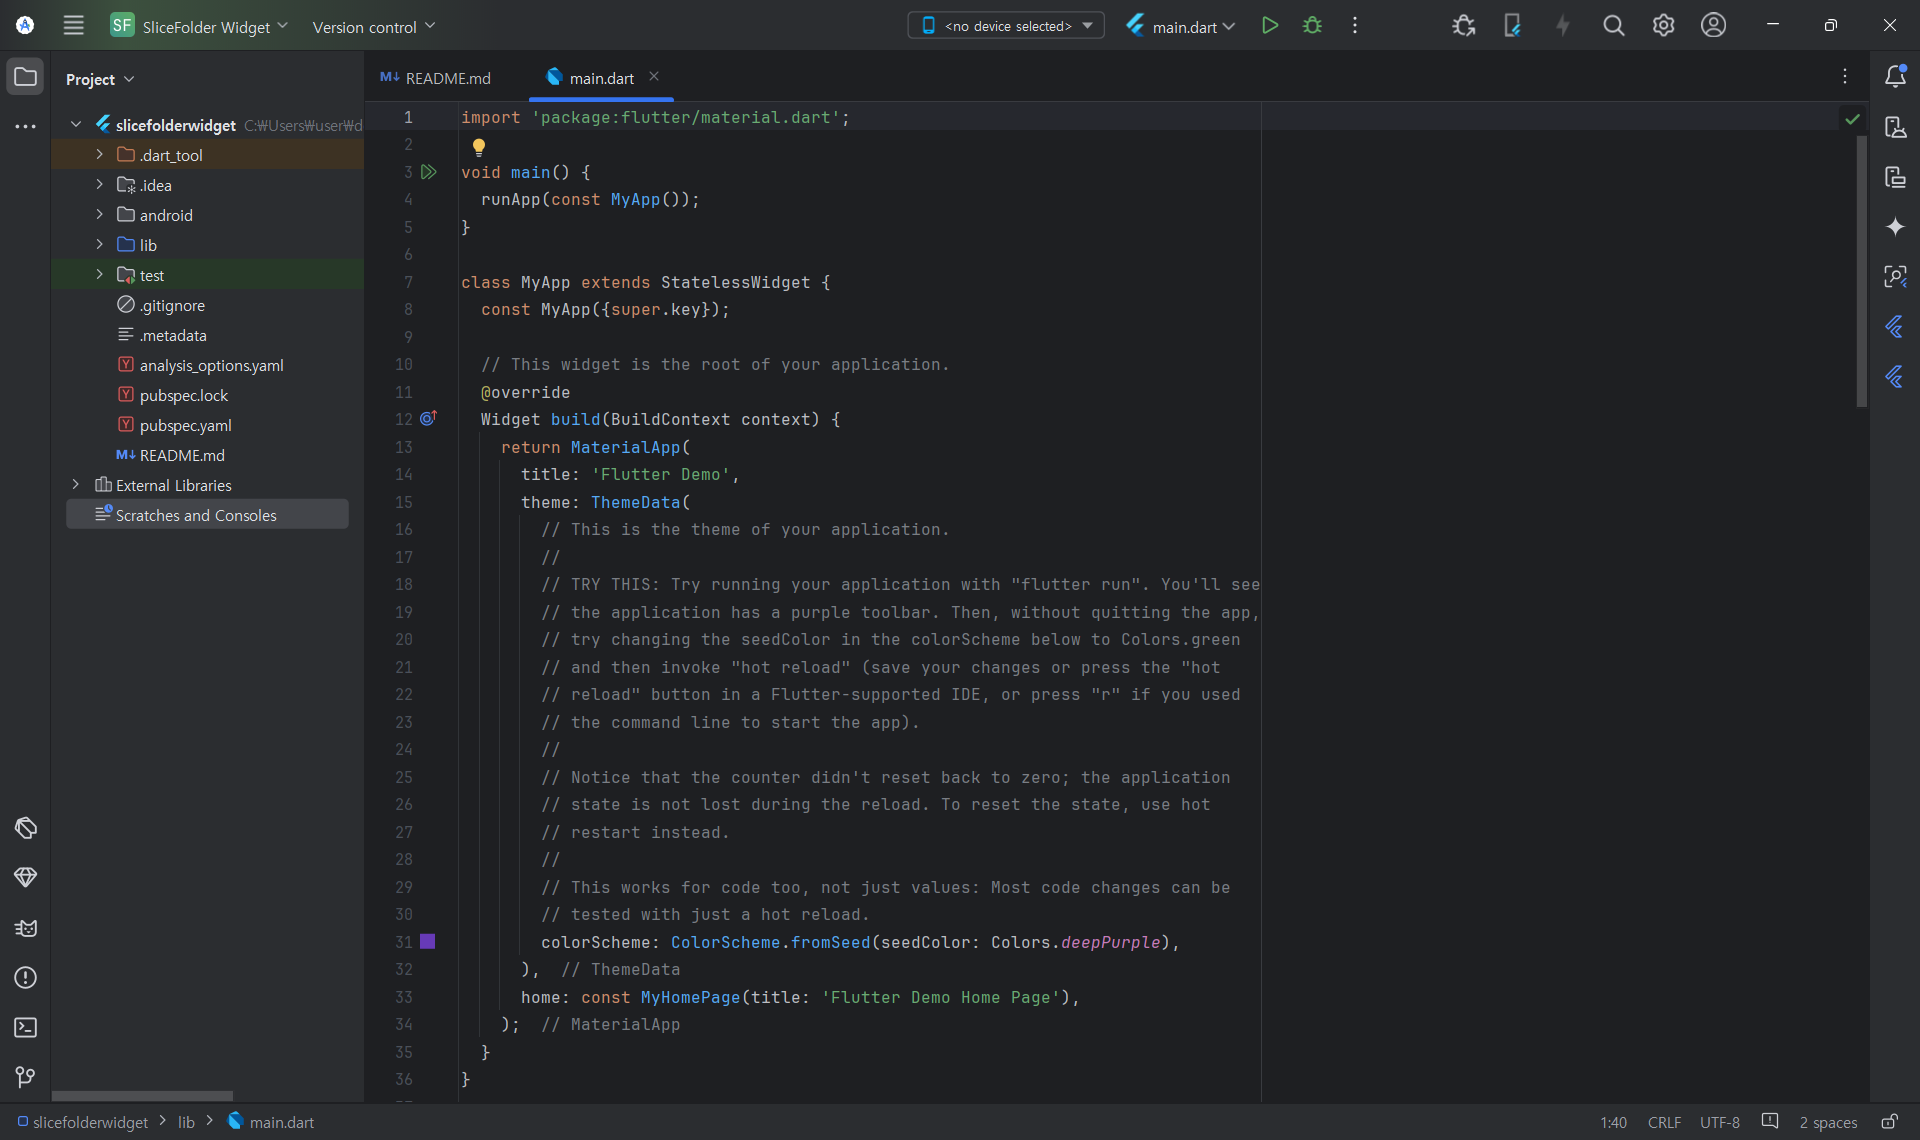1920x1140 pixels.
Task: Click the override gutter marker on line 12
Action: [428, 419]
